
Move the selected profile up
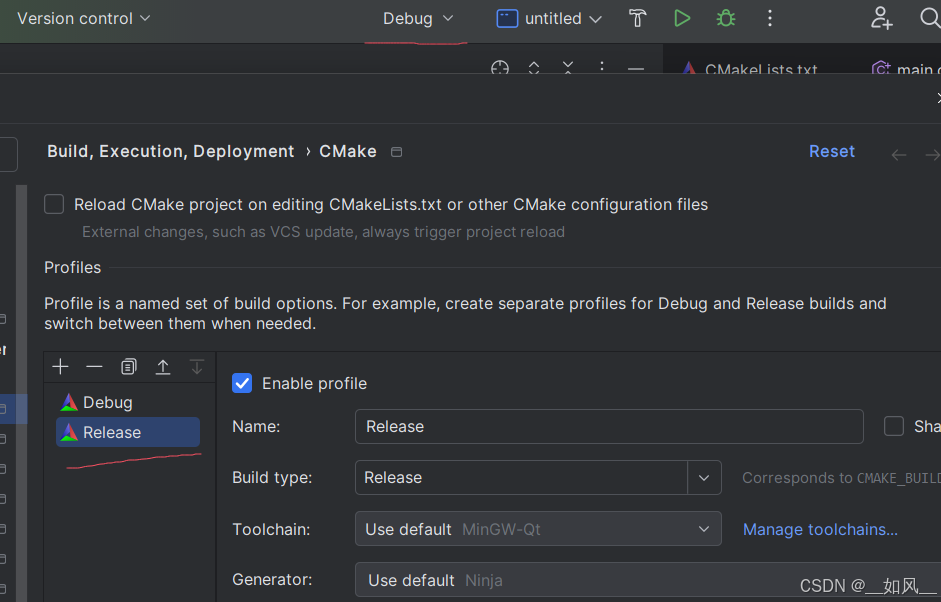click(x=162, y=367)
